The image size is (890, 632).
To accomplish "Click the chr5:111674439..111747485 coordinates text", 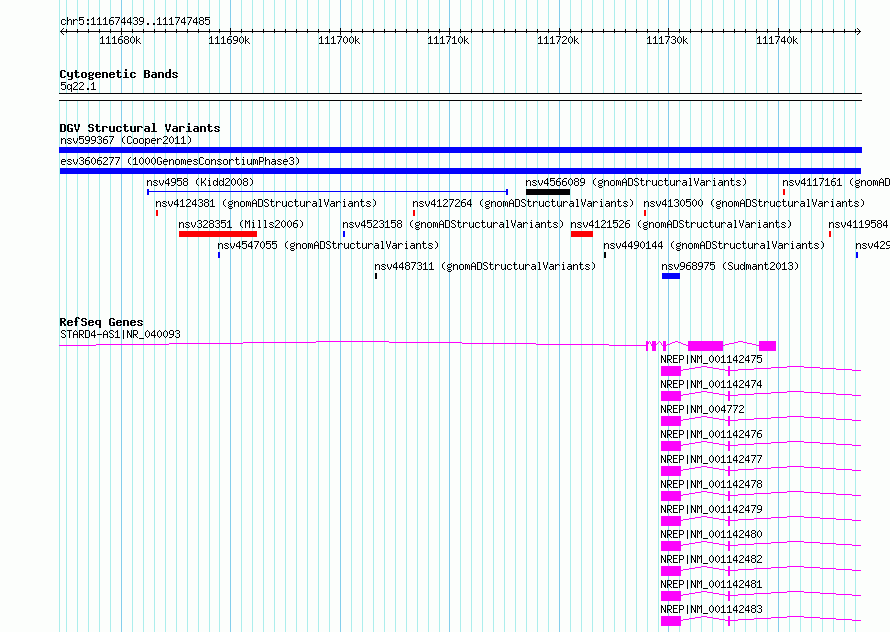I will [135, 21].
